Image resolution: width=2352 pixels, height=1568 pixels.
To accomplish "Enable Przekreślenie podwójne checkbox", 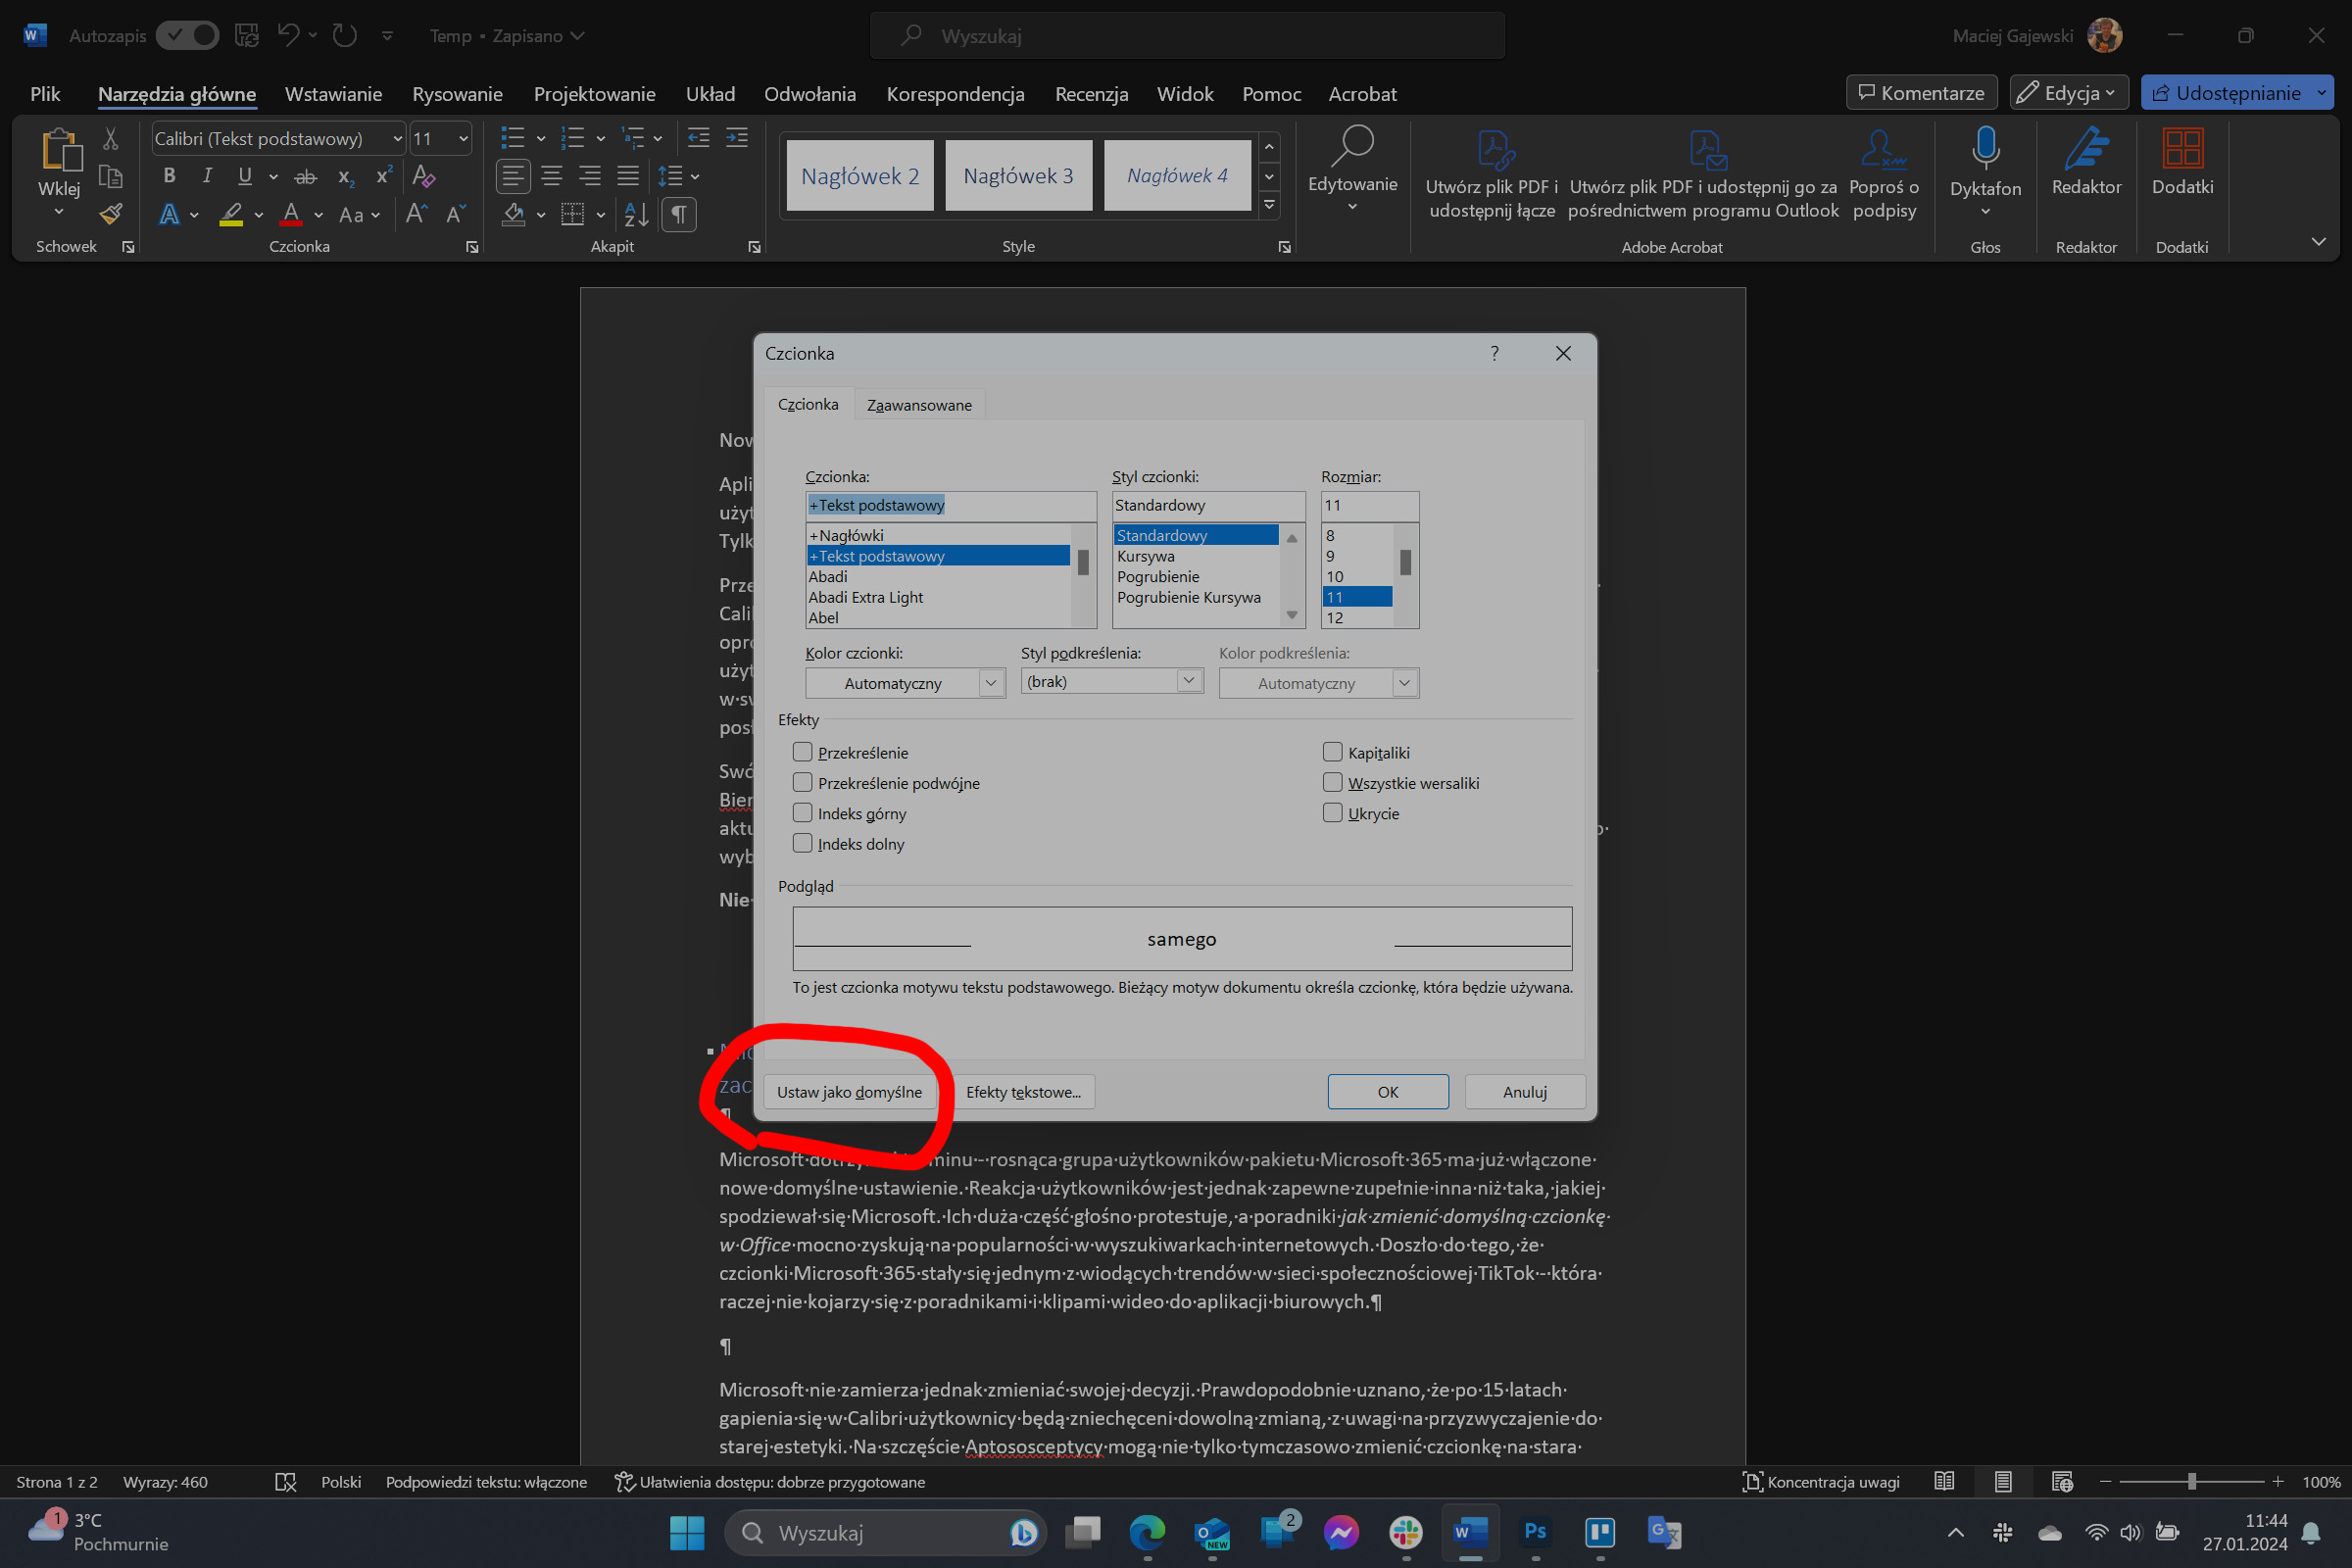I will point(802,782).
